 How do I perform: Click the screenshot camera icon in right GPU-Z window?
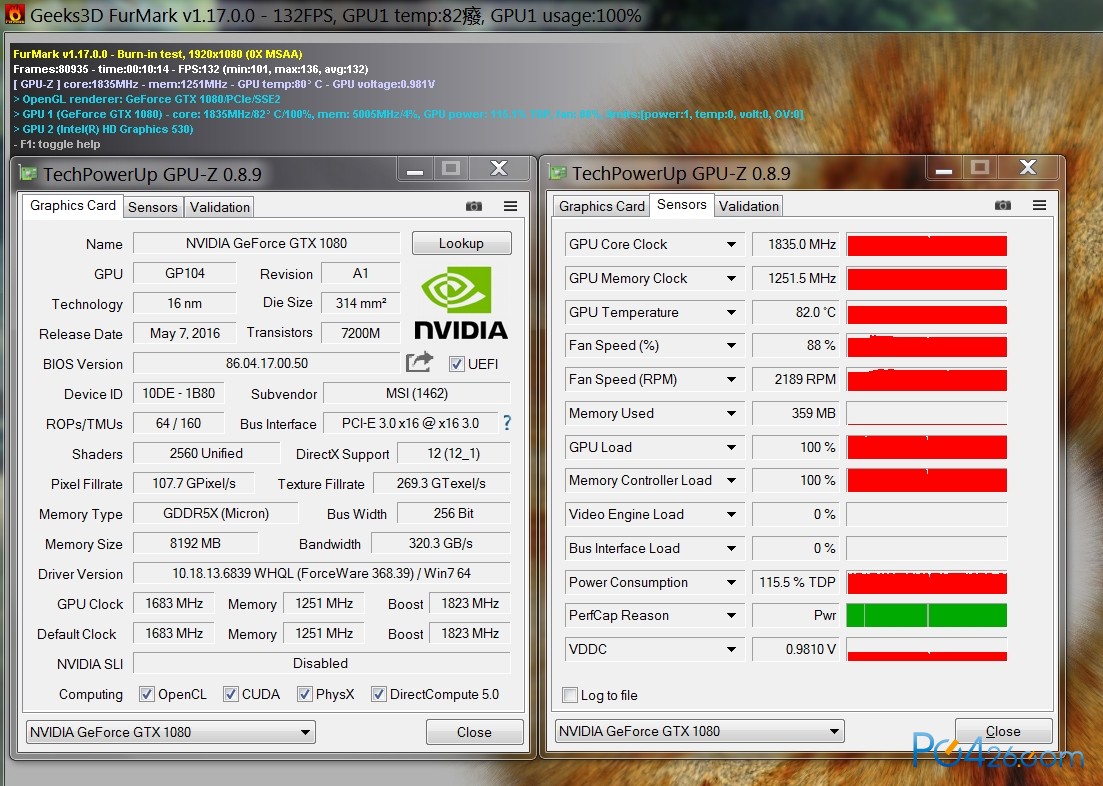[1003, 205]
